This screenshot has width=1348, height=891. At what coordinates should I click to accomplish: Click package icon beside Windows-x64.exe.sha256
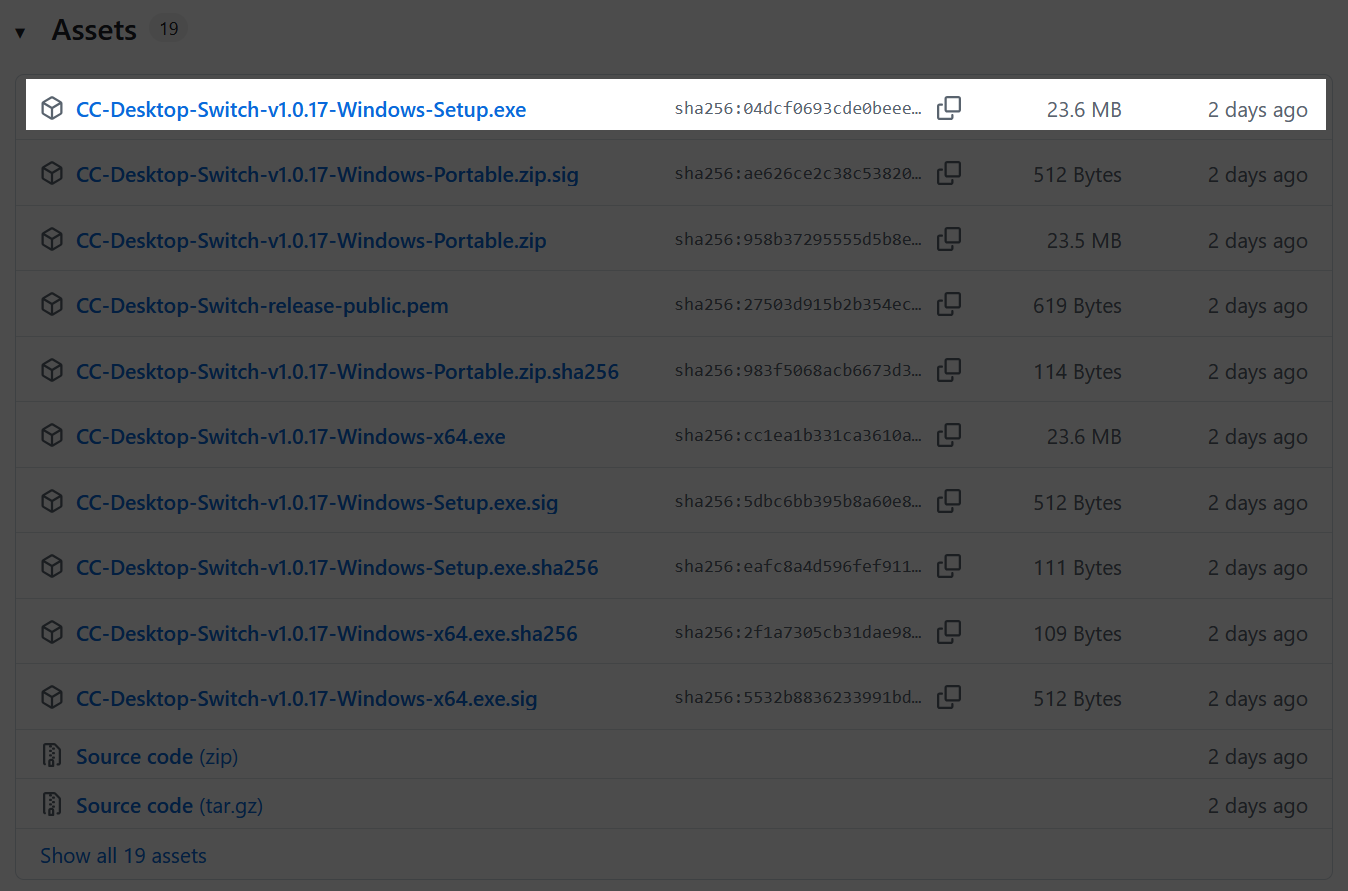click(52, 633)
